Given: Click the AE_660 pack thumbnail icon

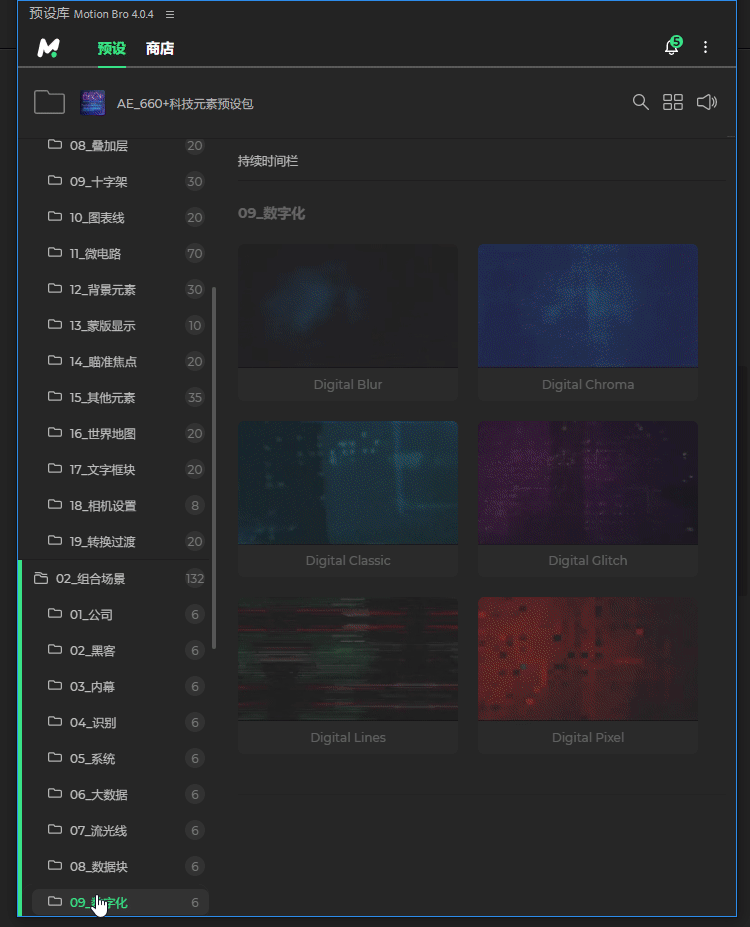Looking at the screenshot, I should pos(93,103).
